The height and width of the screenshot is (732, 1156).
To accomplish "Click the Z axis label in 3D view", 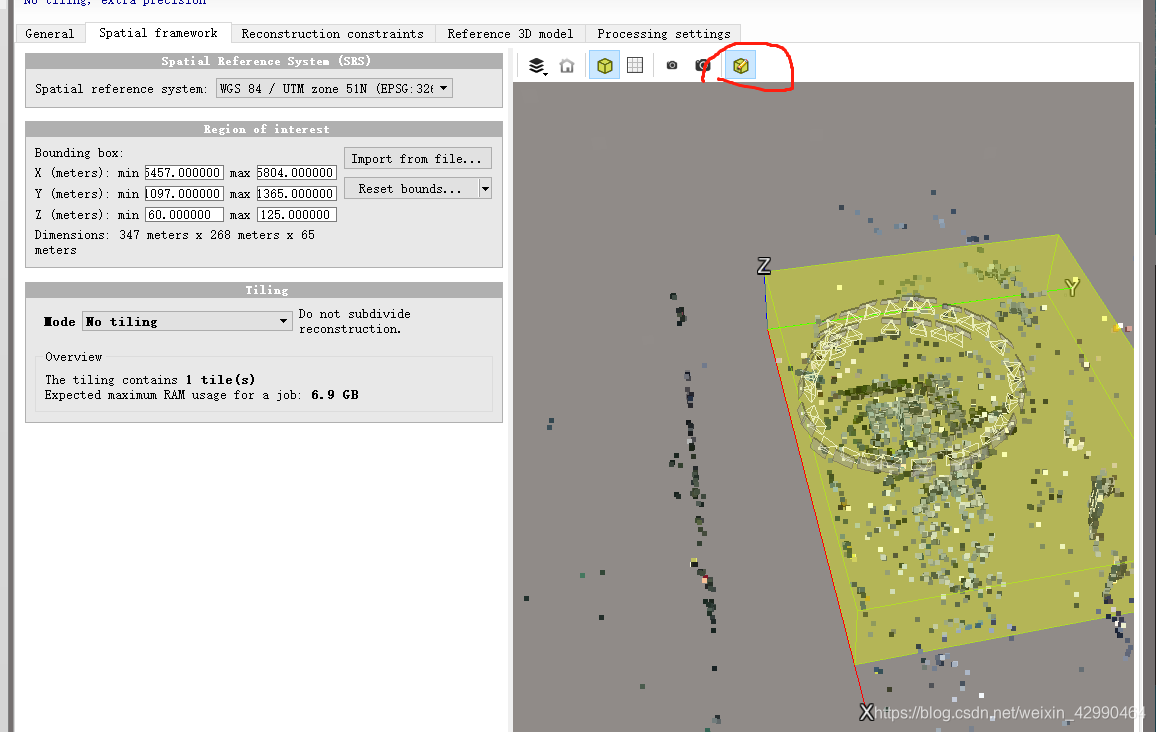I will pos(764,265).
